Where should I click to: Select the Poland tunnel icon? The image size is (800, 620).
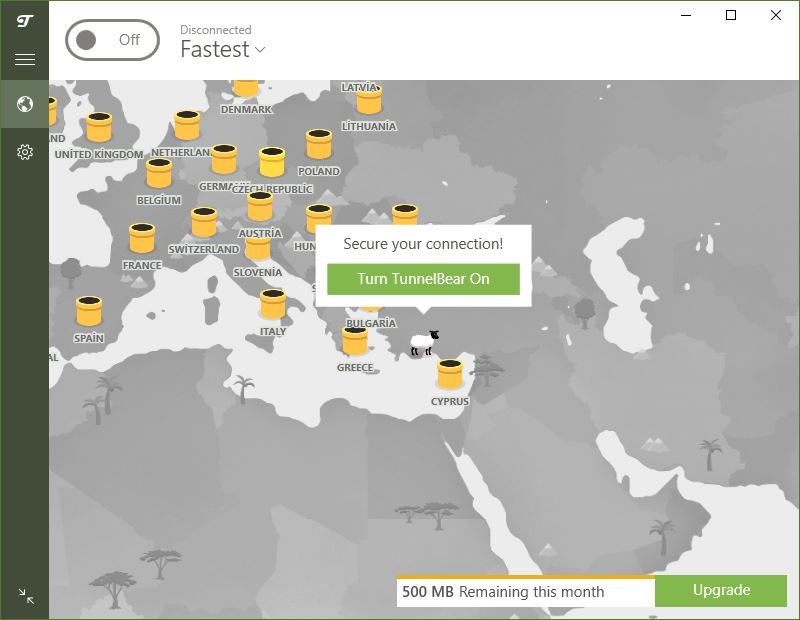(x=319, y=144)
